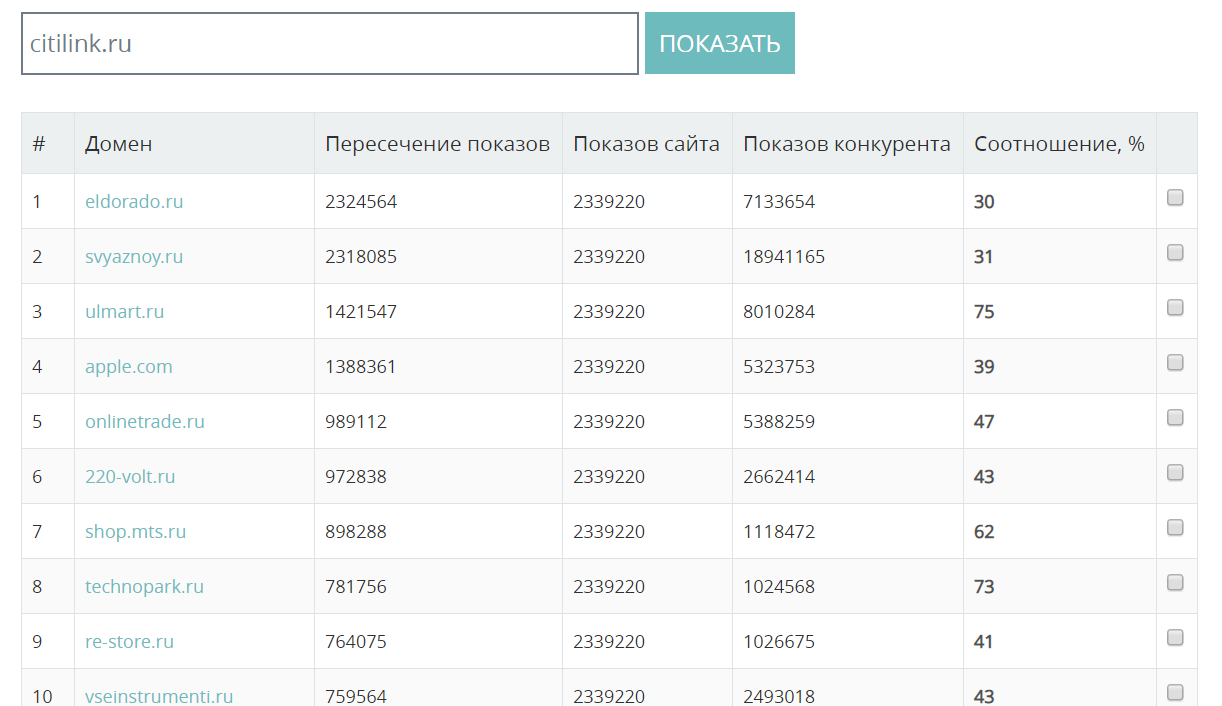Click ratio value 62 in shop.mts.ru row
Screen dimensions: 1222x706
984,531
